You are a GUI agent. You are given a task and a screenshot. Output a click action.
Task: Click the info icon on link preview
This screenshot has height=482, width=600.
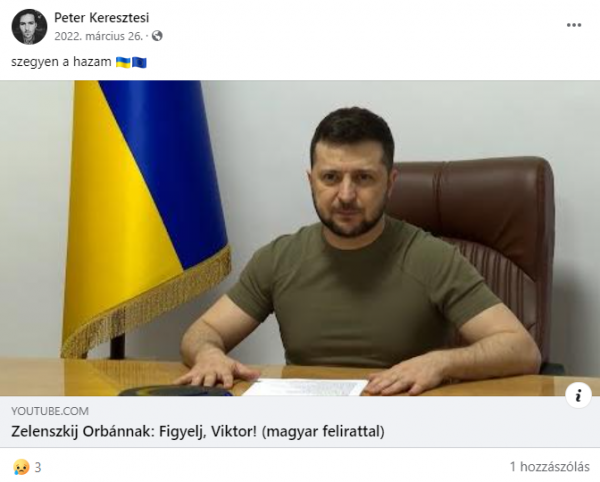(x=578, y=395)
